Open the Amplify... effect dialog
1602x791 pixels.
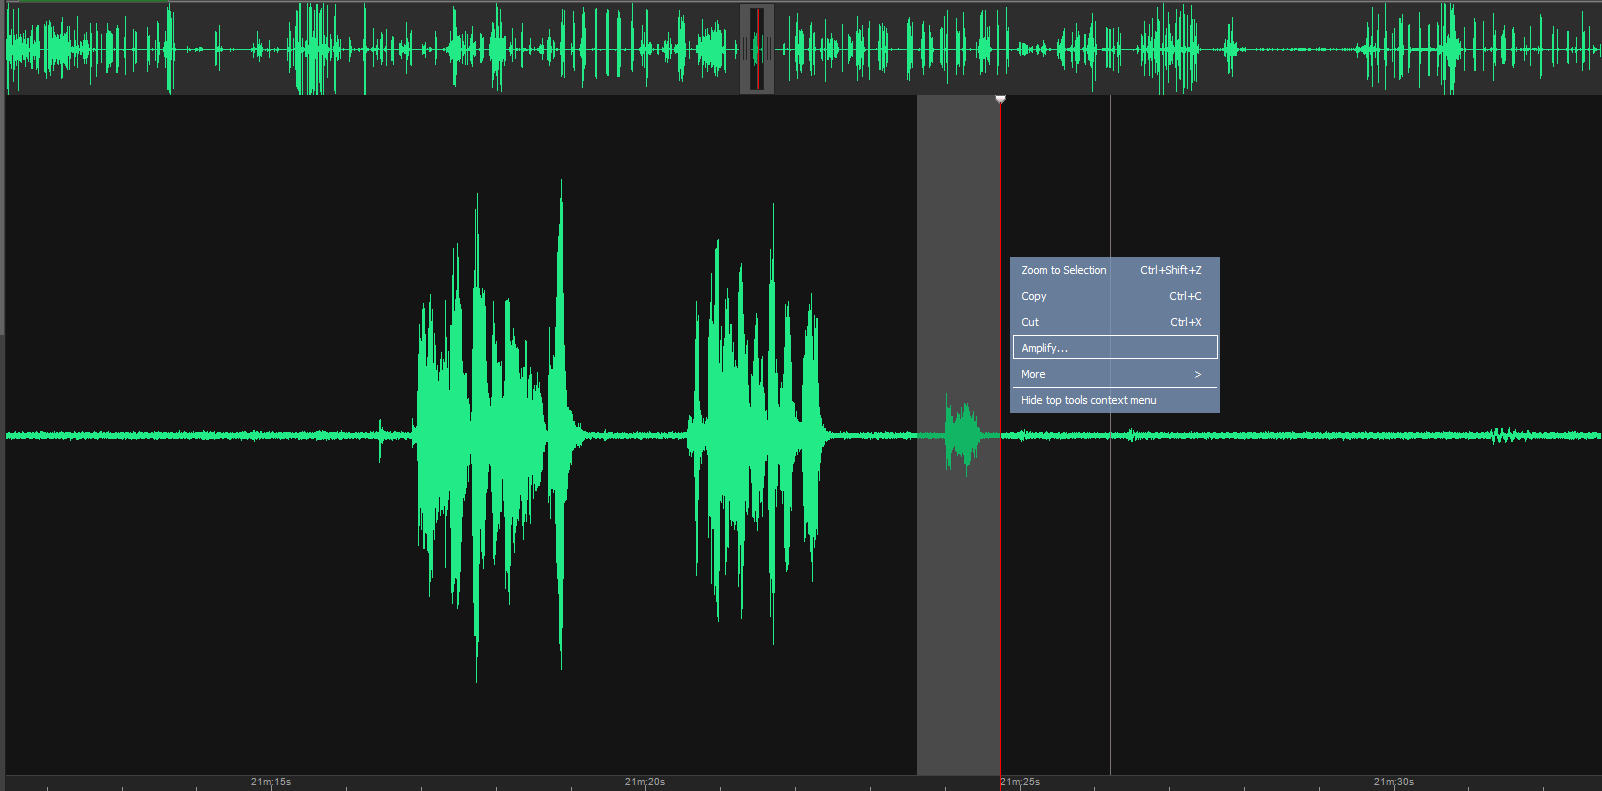pyautogui.click(x=1114, y=348)
